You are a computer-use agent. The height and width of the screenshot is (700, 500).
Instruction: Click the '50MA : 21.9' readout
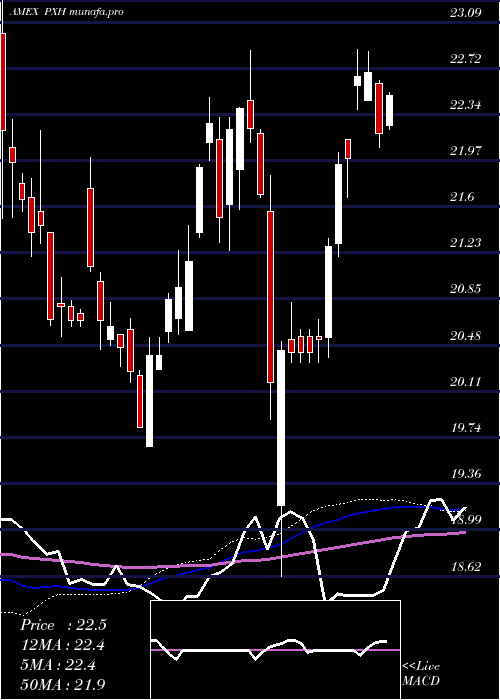click(x=63, y=684)
